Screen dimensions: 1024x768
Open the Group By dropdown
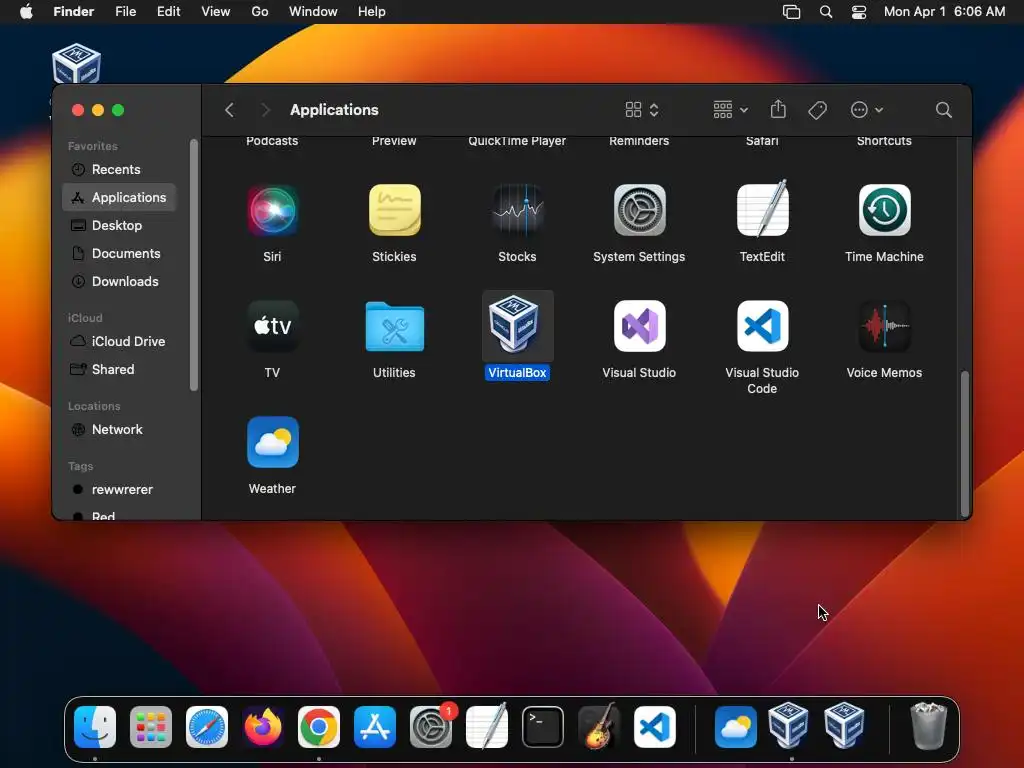pos(730,110)
